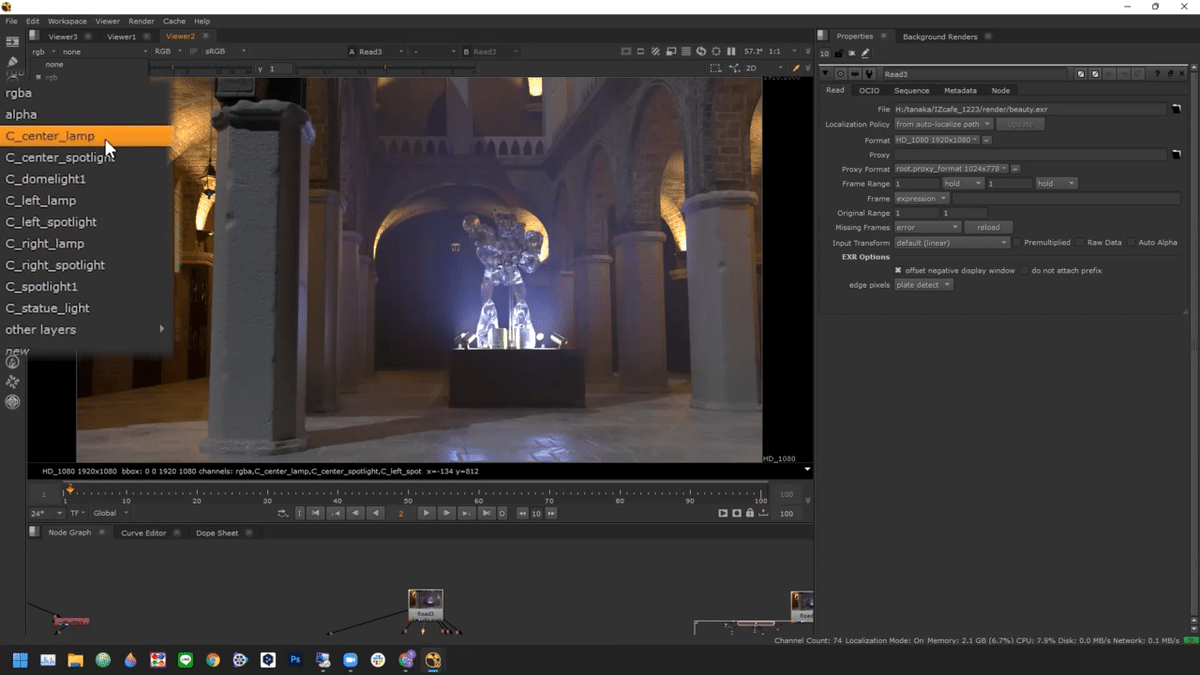Open the Localization Policy dropdown
Viewport: 1200px width, 675px height.
942,124
